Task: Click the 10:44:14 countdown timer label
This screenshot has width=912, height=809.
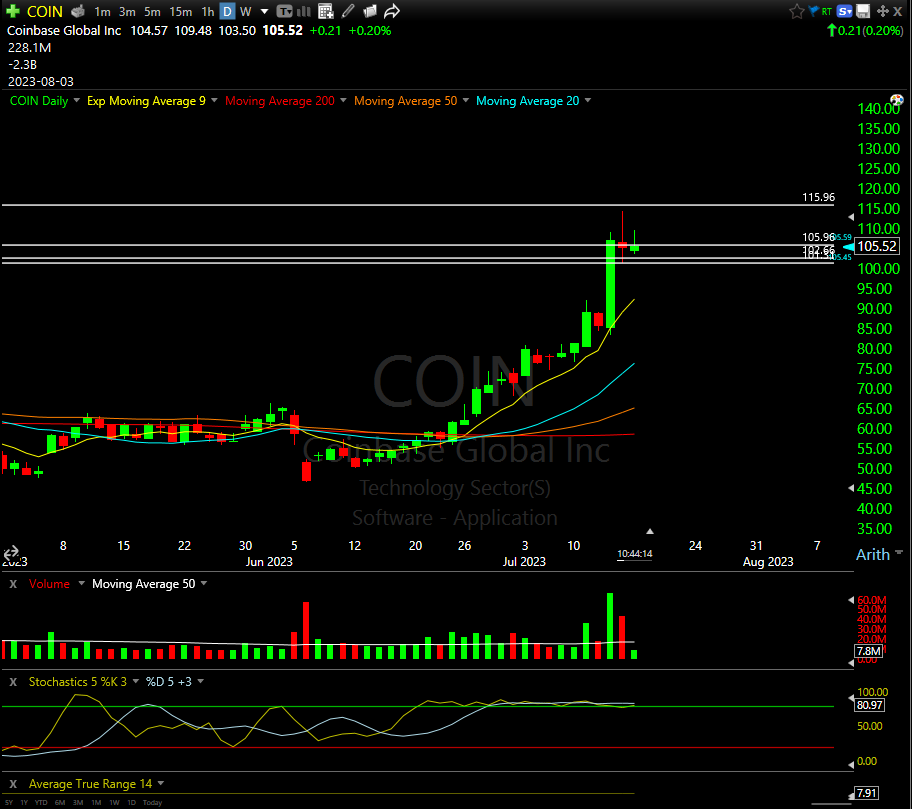Action: (x=635, y=554)
